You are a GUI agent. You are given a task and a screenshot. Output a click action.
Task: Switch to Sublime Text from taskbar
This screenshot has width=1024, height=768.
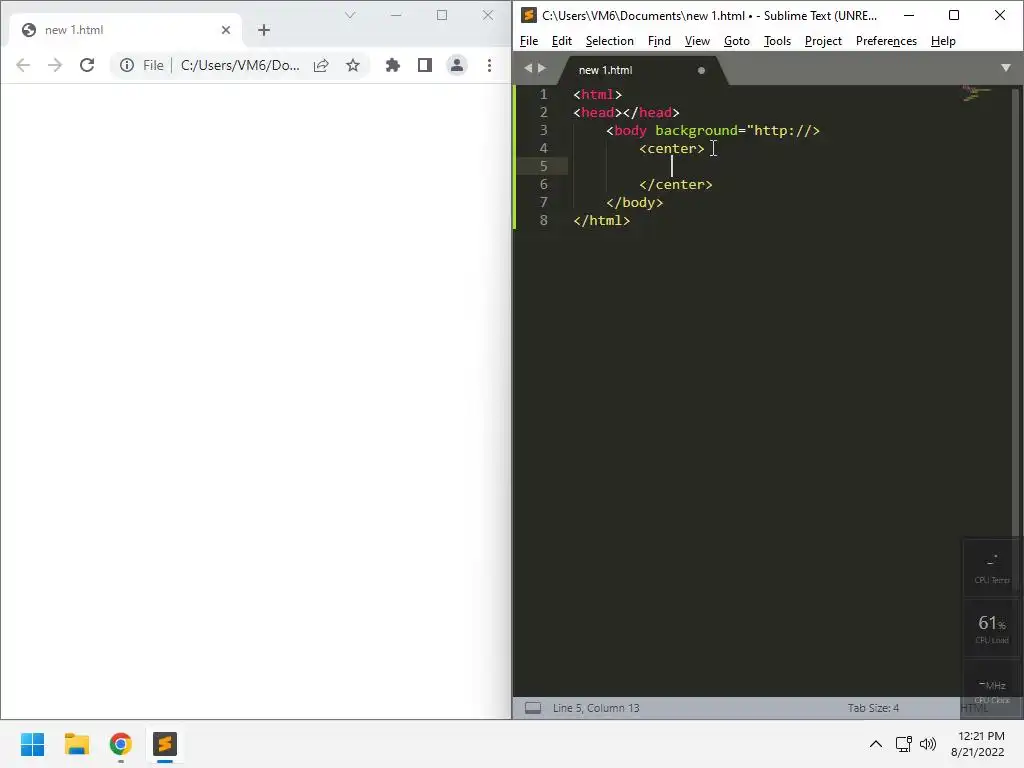165,744
